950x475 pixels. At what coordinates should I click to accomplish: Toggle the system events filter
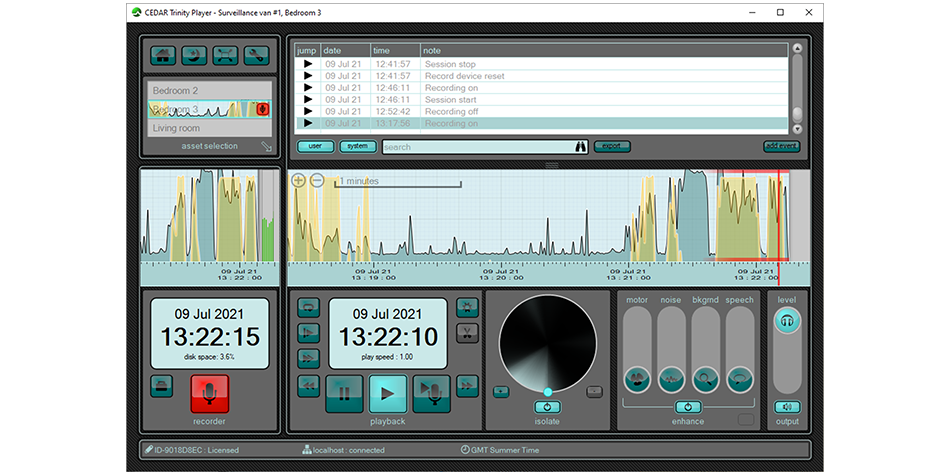pos(357,146)
